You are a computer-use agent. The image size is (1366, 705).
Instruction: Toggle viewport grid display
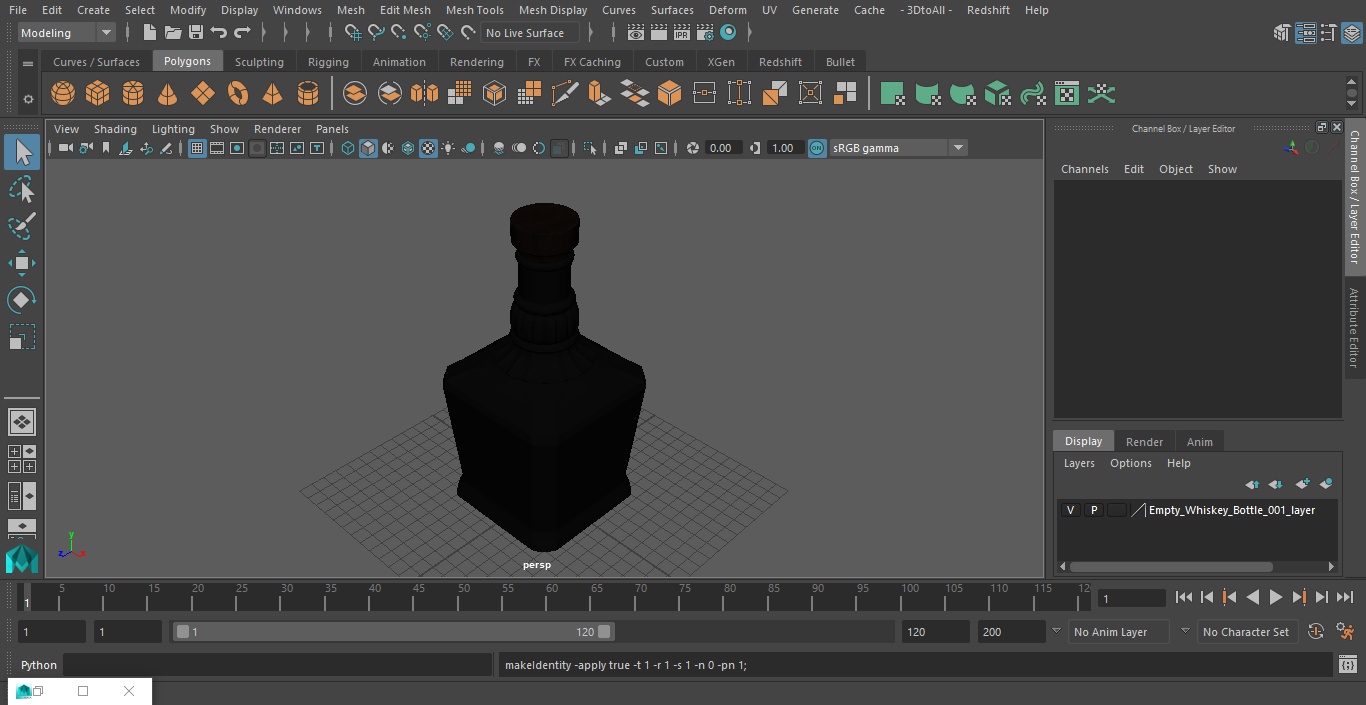(197, 148)
